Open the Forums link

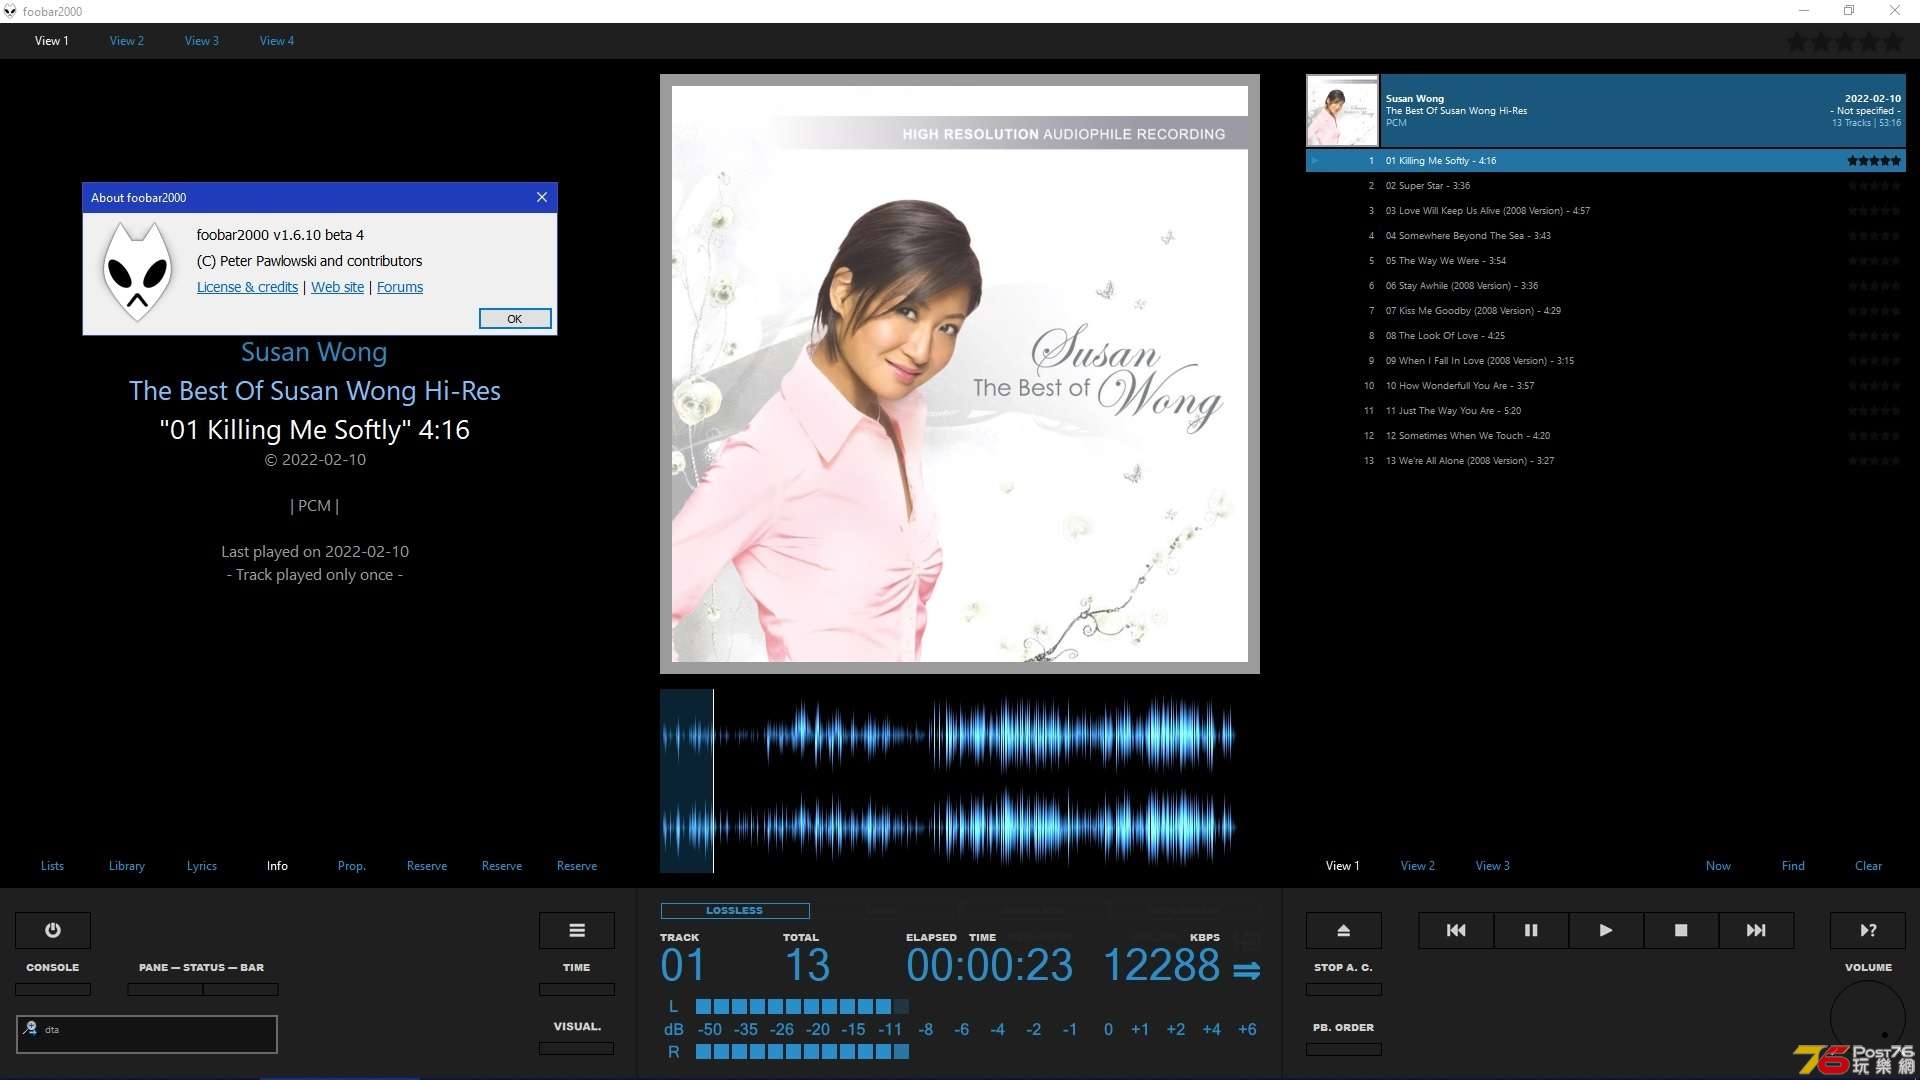click(x=400, y=287)
